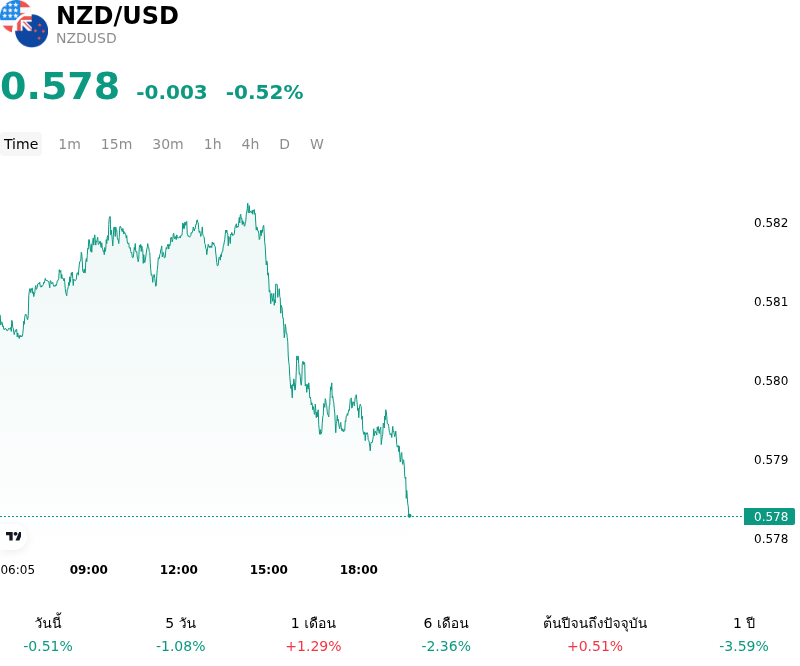The image size is (800, 666).
Task: Click the 15:00 time axis label
Action: click(268, 570)
